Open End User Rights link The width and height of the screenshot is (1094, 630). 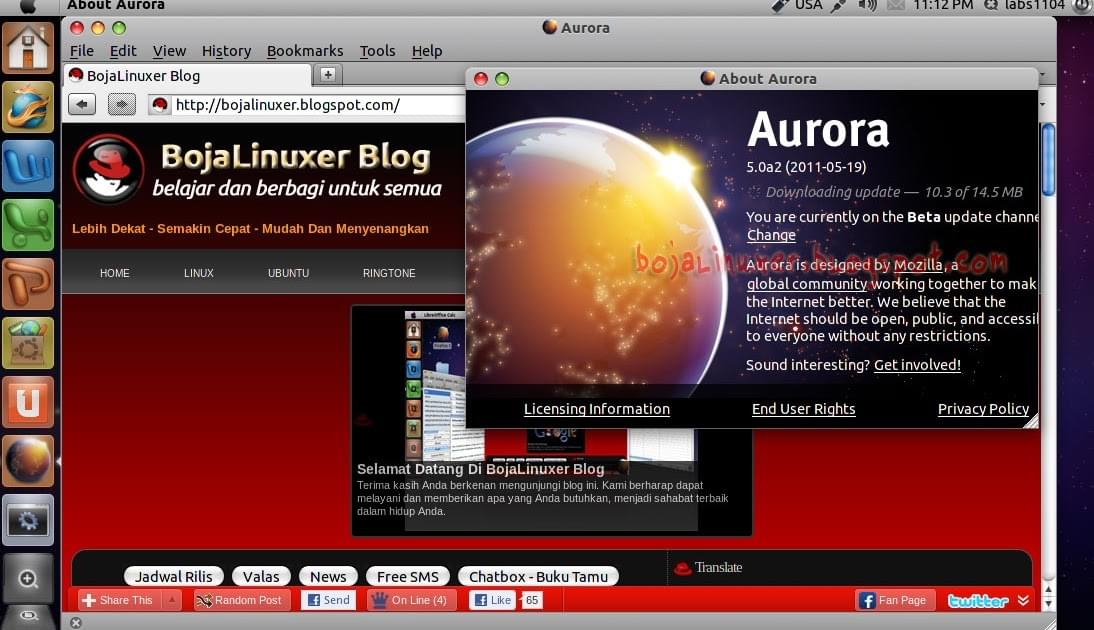click(x=803, y=410)
